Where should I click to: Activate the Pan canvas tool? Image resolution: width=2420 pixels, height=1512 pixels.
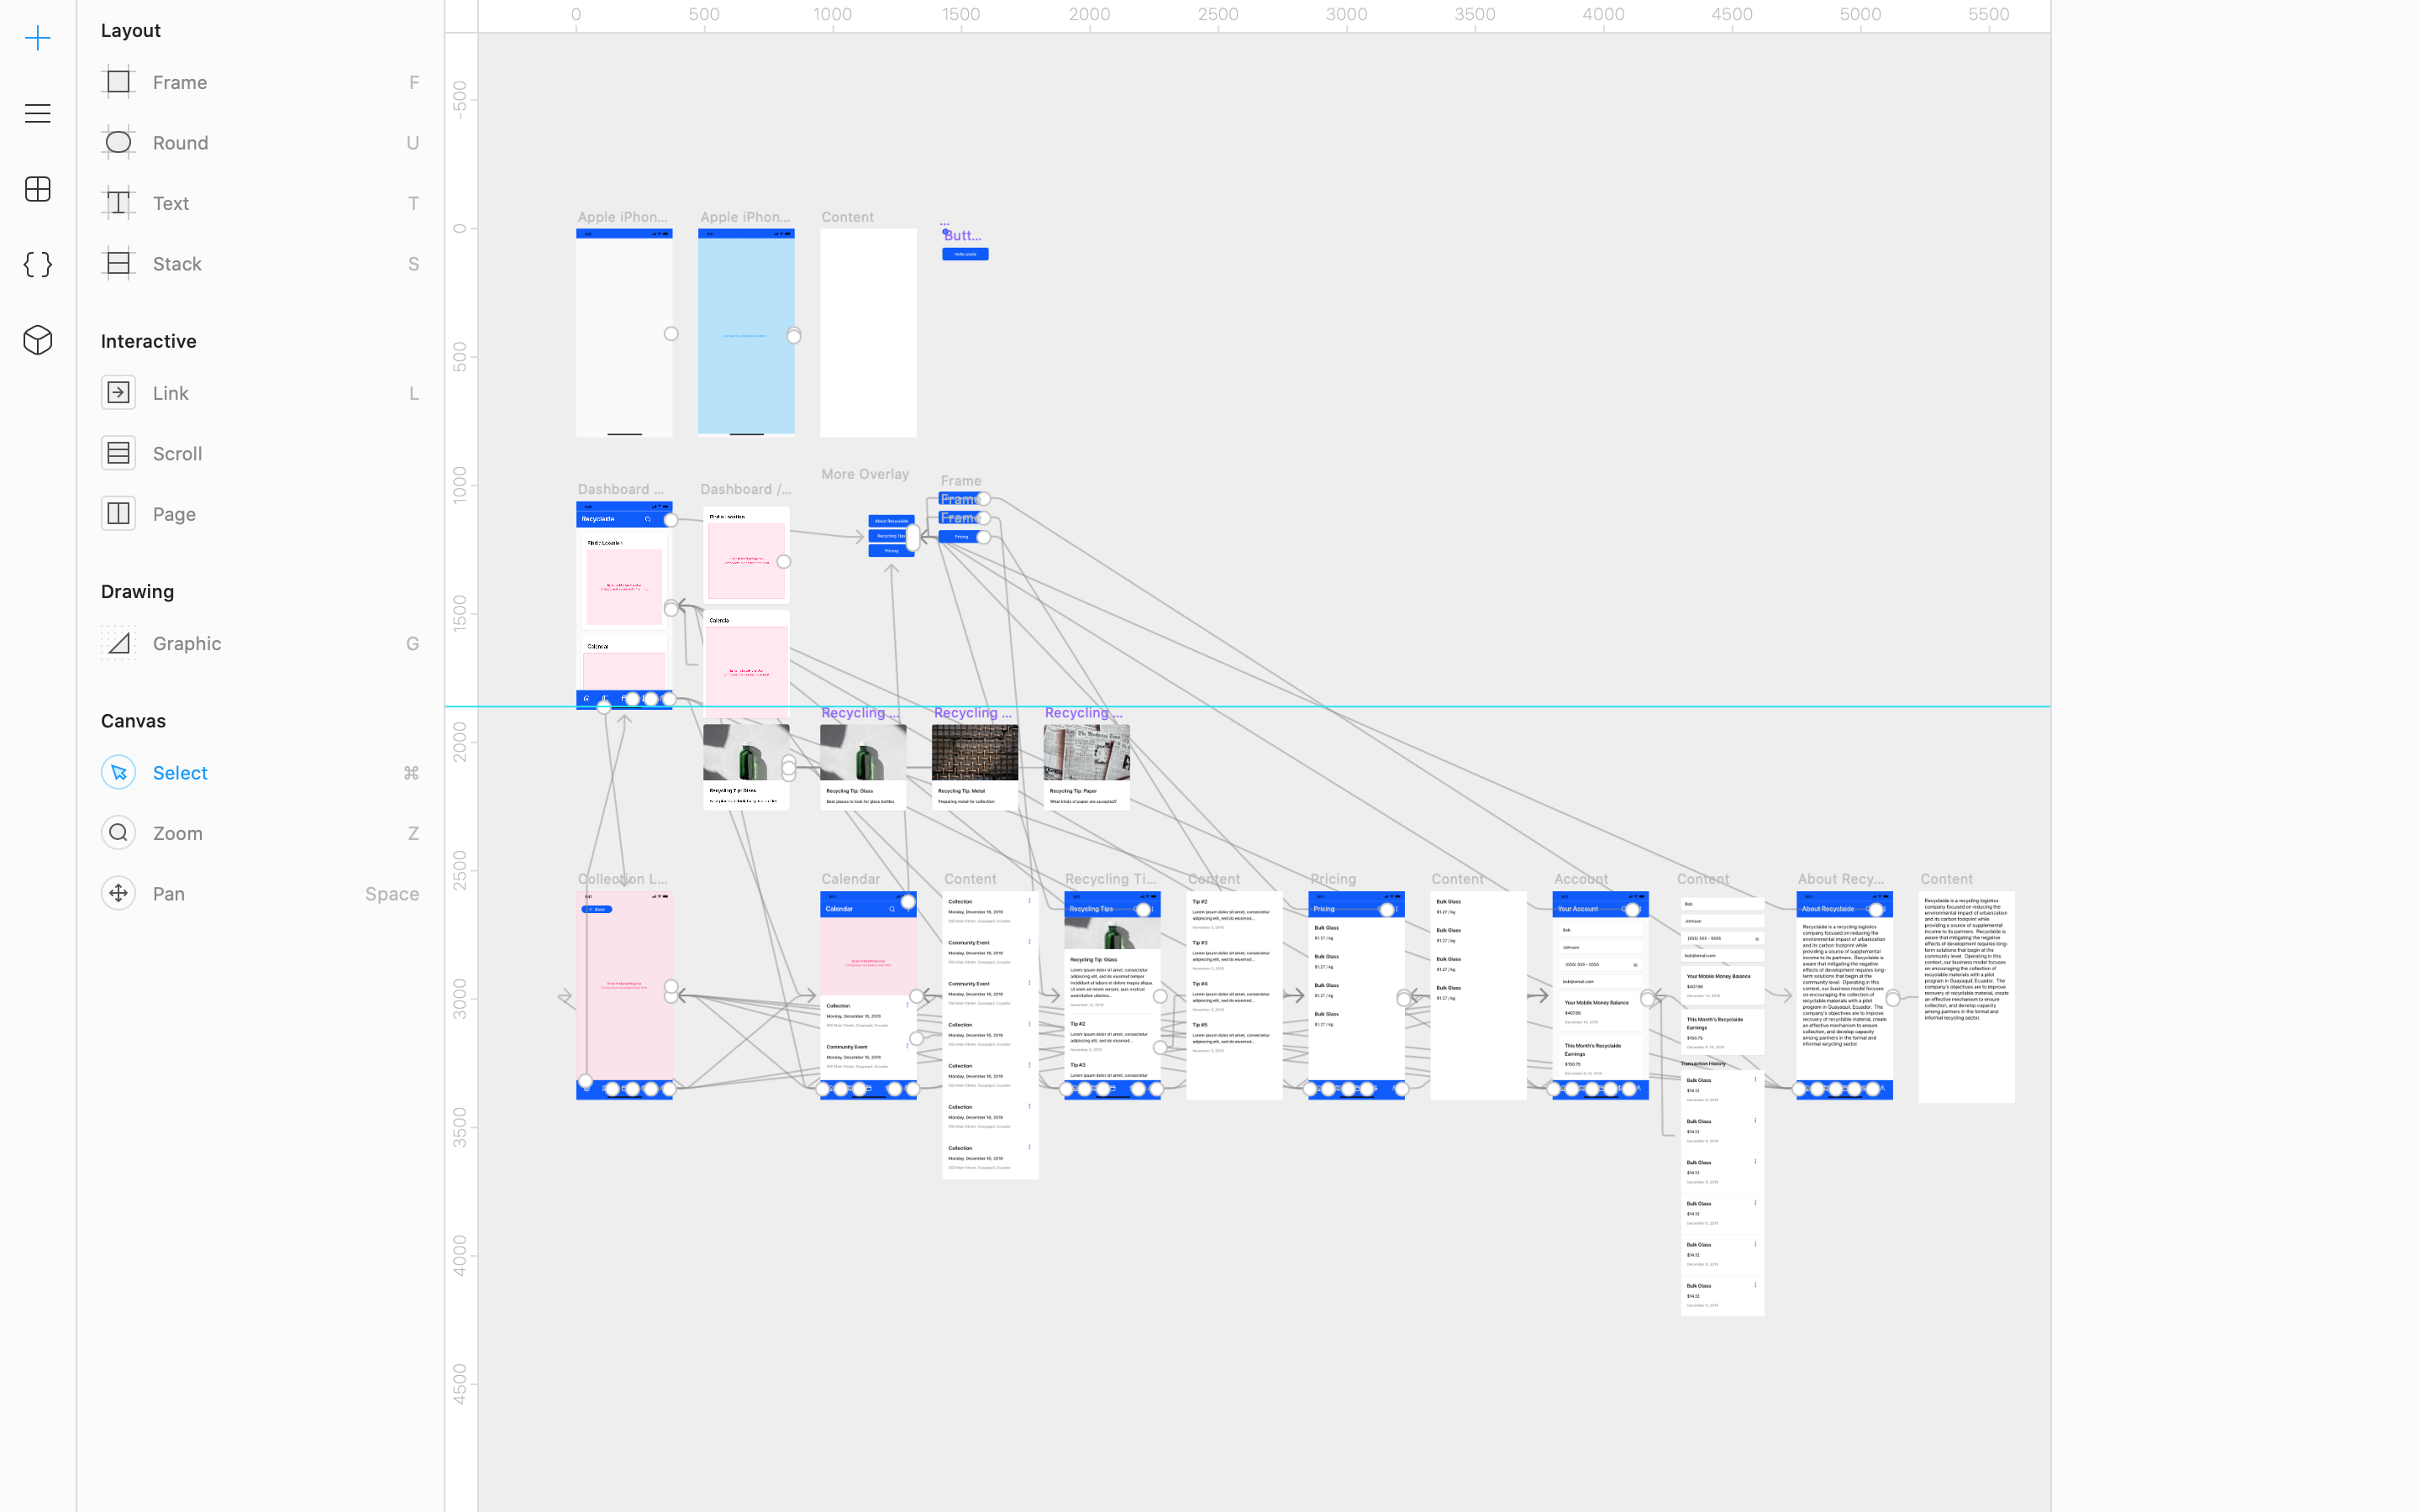pos(168,894)
